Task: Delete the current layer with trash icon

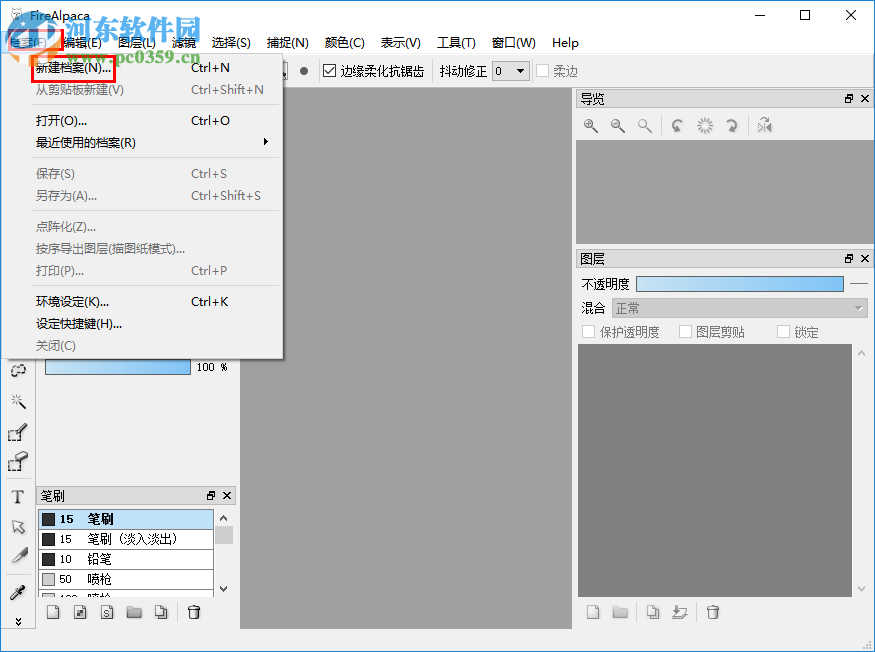Action: (x=713, y=611)
